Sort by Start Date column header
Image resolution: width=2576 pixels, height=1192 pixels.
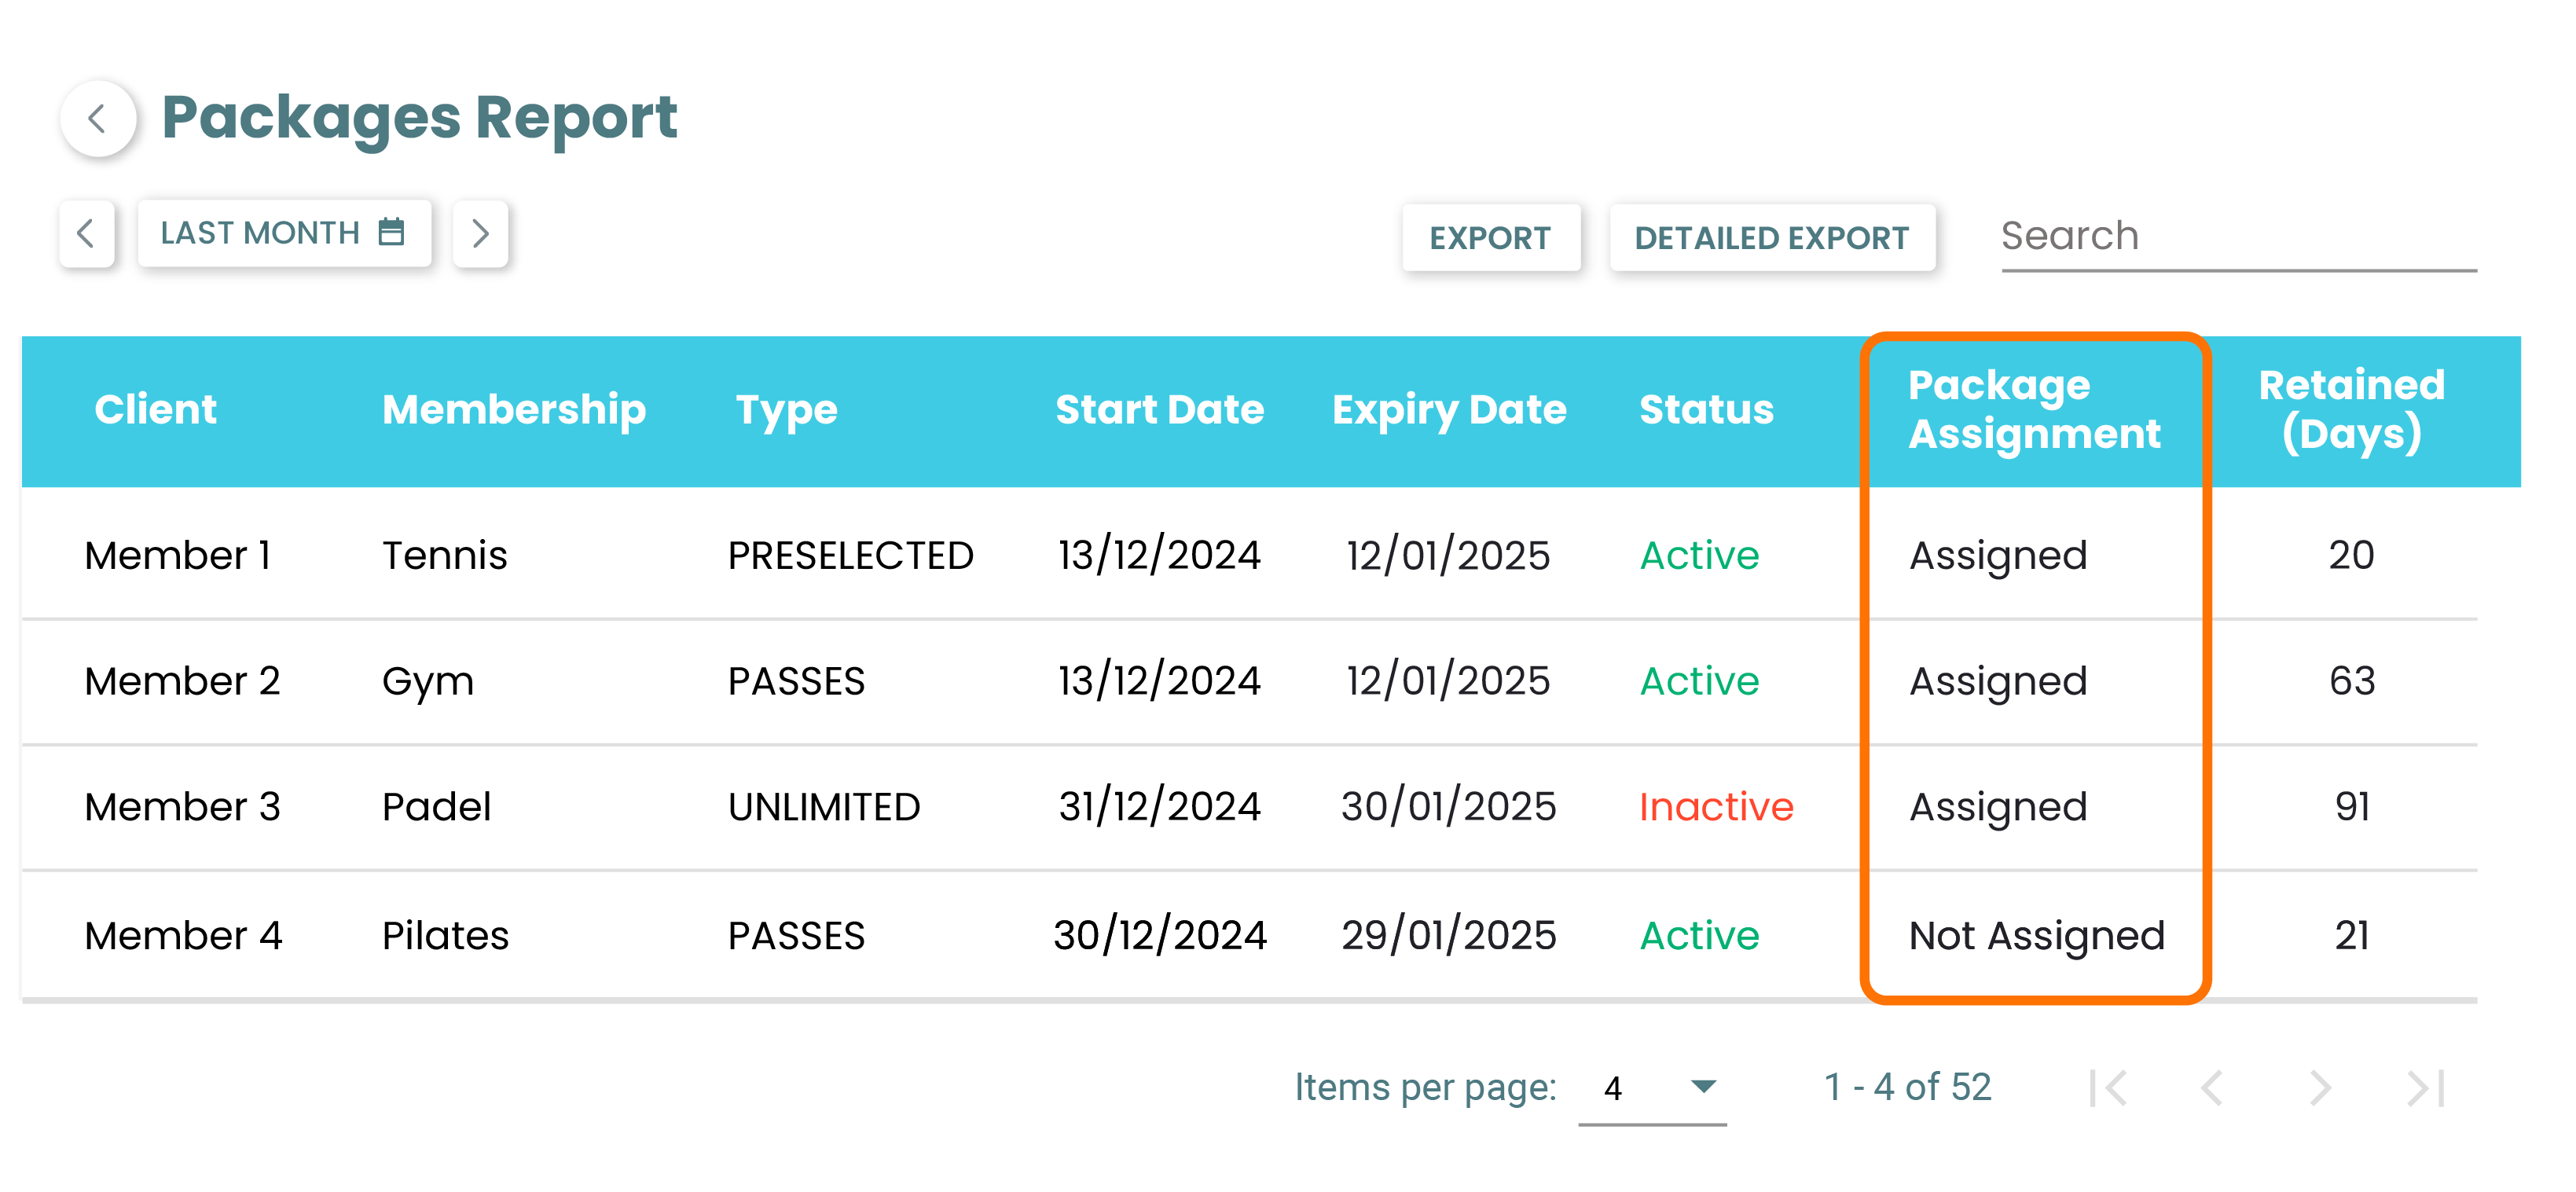click(1159, 410)
